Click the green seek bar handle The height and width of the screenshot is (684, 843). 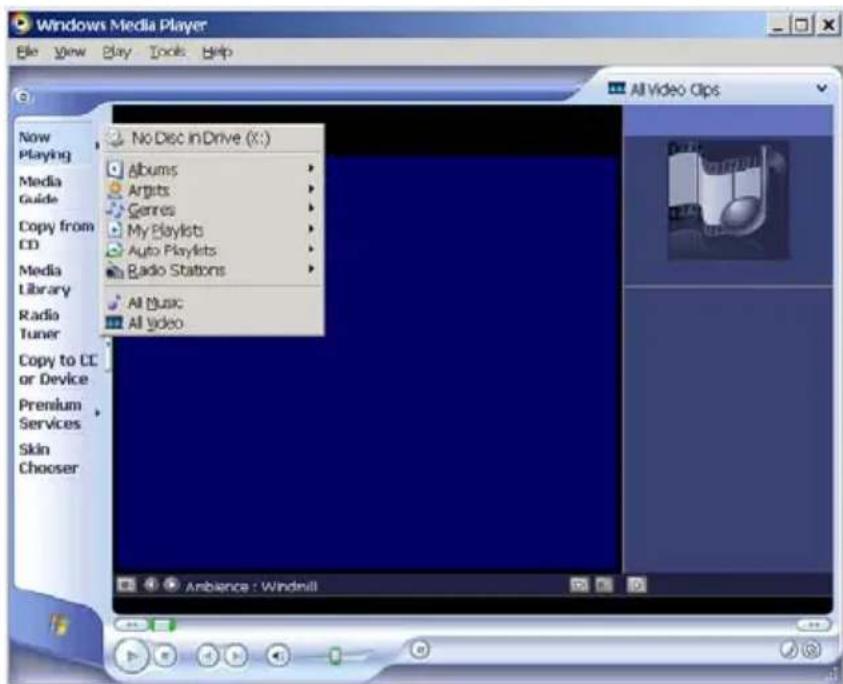point(163,625)
